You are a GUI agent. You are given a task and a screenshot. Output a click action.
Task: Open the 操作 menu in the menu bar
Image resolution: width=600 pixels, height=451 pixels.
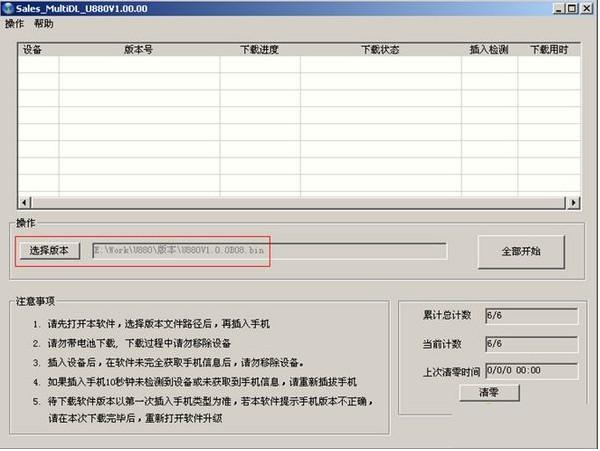pyautogui.click(x=14, y=24)
